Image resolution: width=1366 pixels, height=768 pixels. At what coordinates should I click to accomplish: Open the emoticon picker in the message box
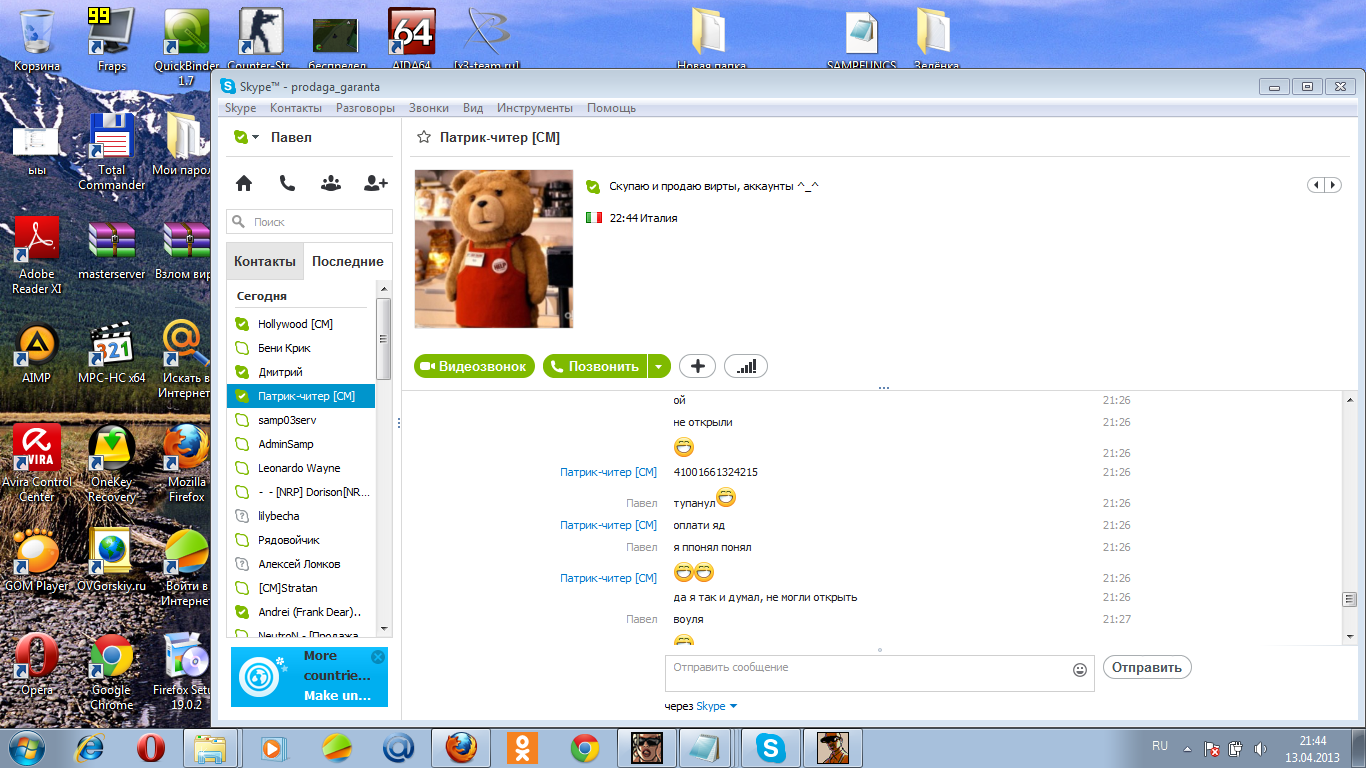(1080, 670)
